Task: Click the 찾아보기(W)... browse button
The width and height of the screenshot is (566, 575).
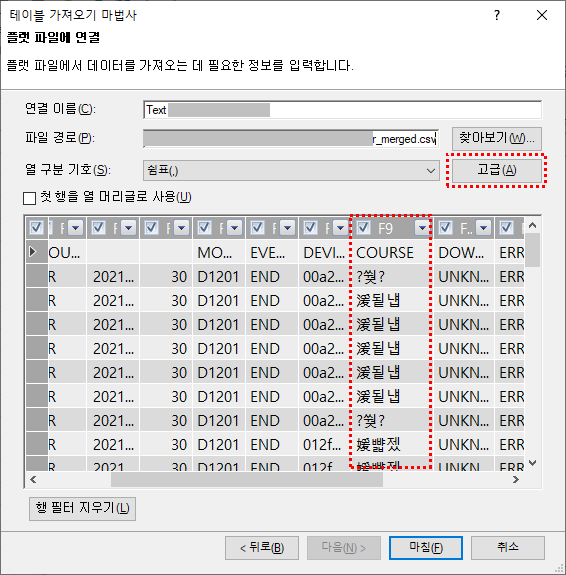Action: point(497,138)
